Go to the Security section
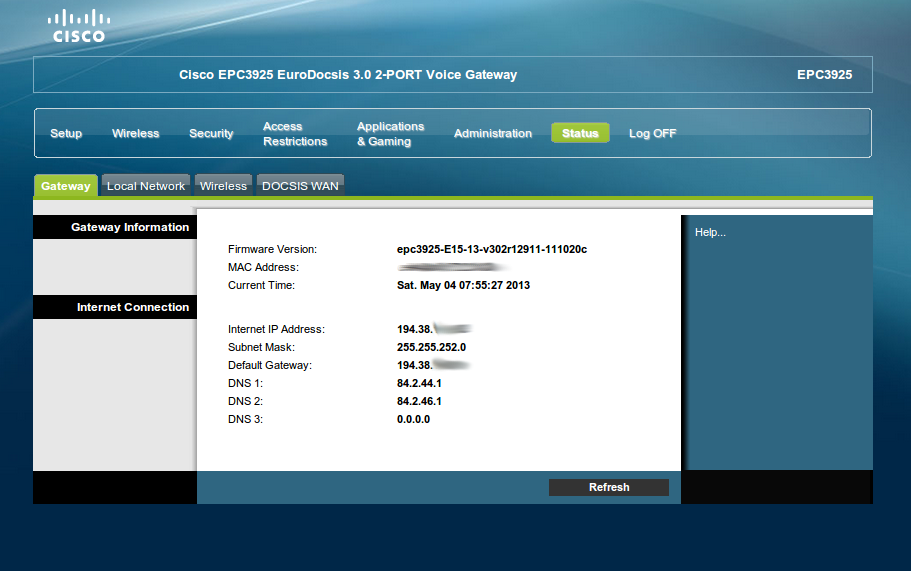The width and height of the screenshot is (911, 571). click(211, 134)
